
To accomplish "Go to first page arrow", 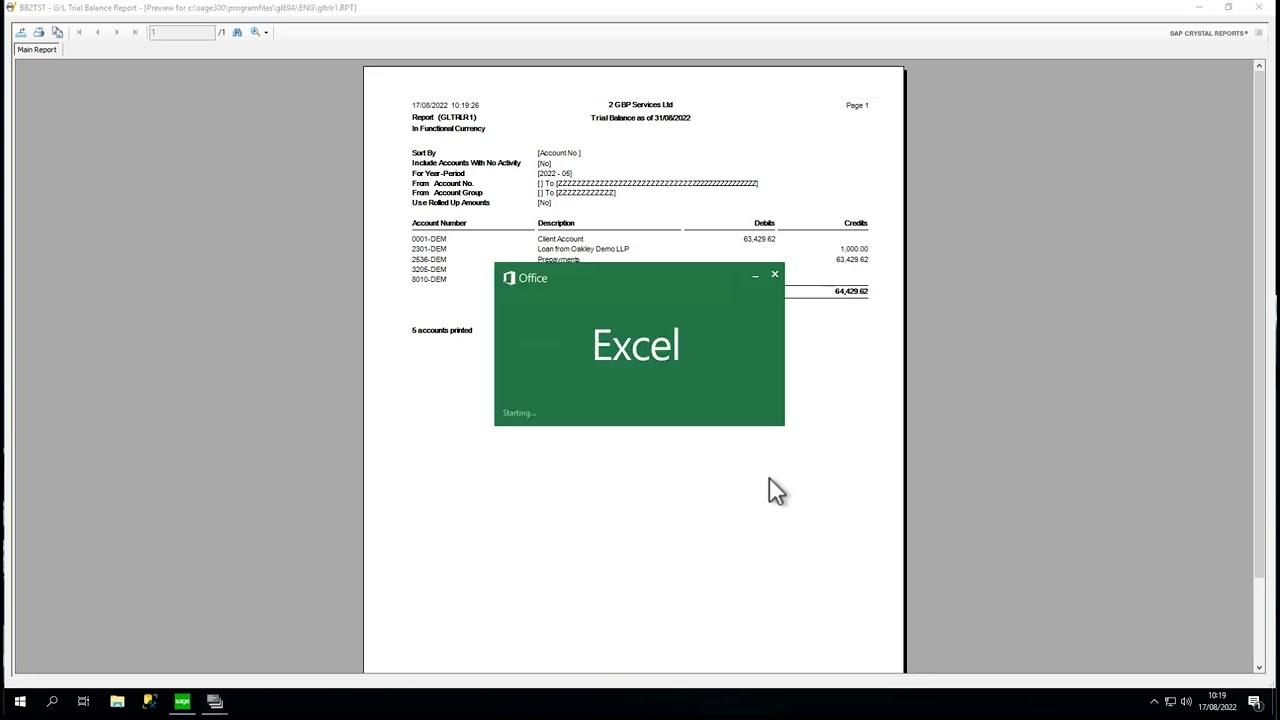I will pyautogui.click(x=79, y=32).
